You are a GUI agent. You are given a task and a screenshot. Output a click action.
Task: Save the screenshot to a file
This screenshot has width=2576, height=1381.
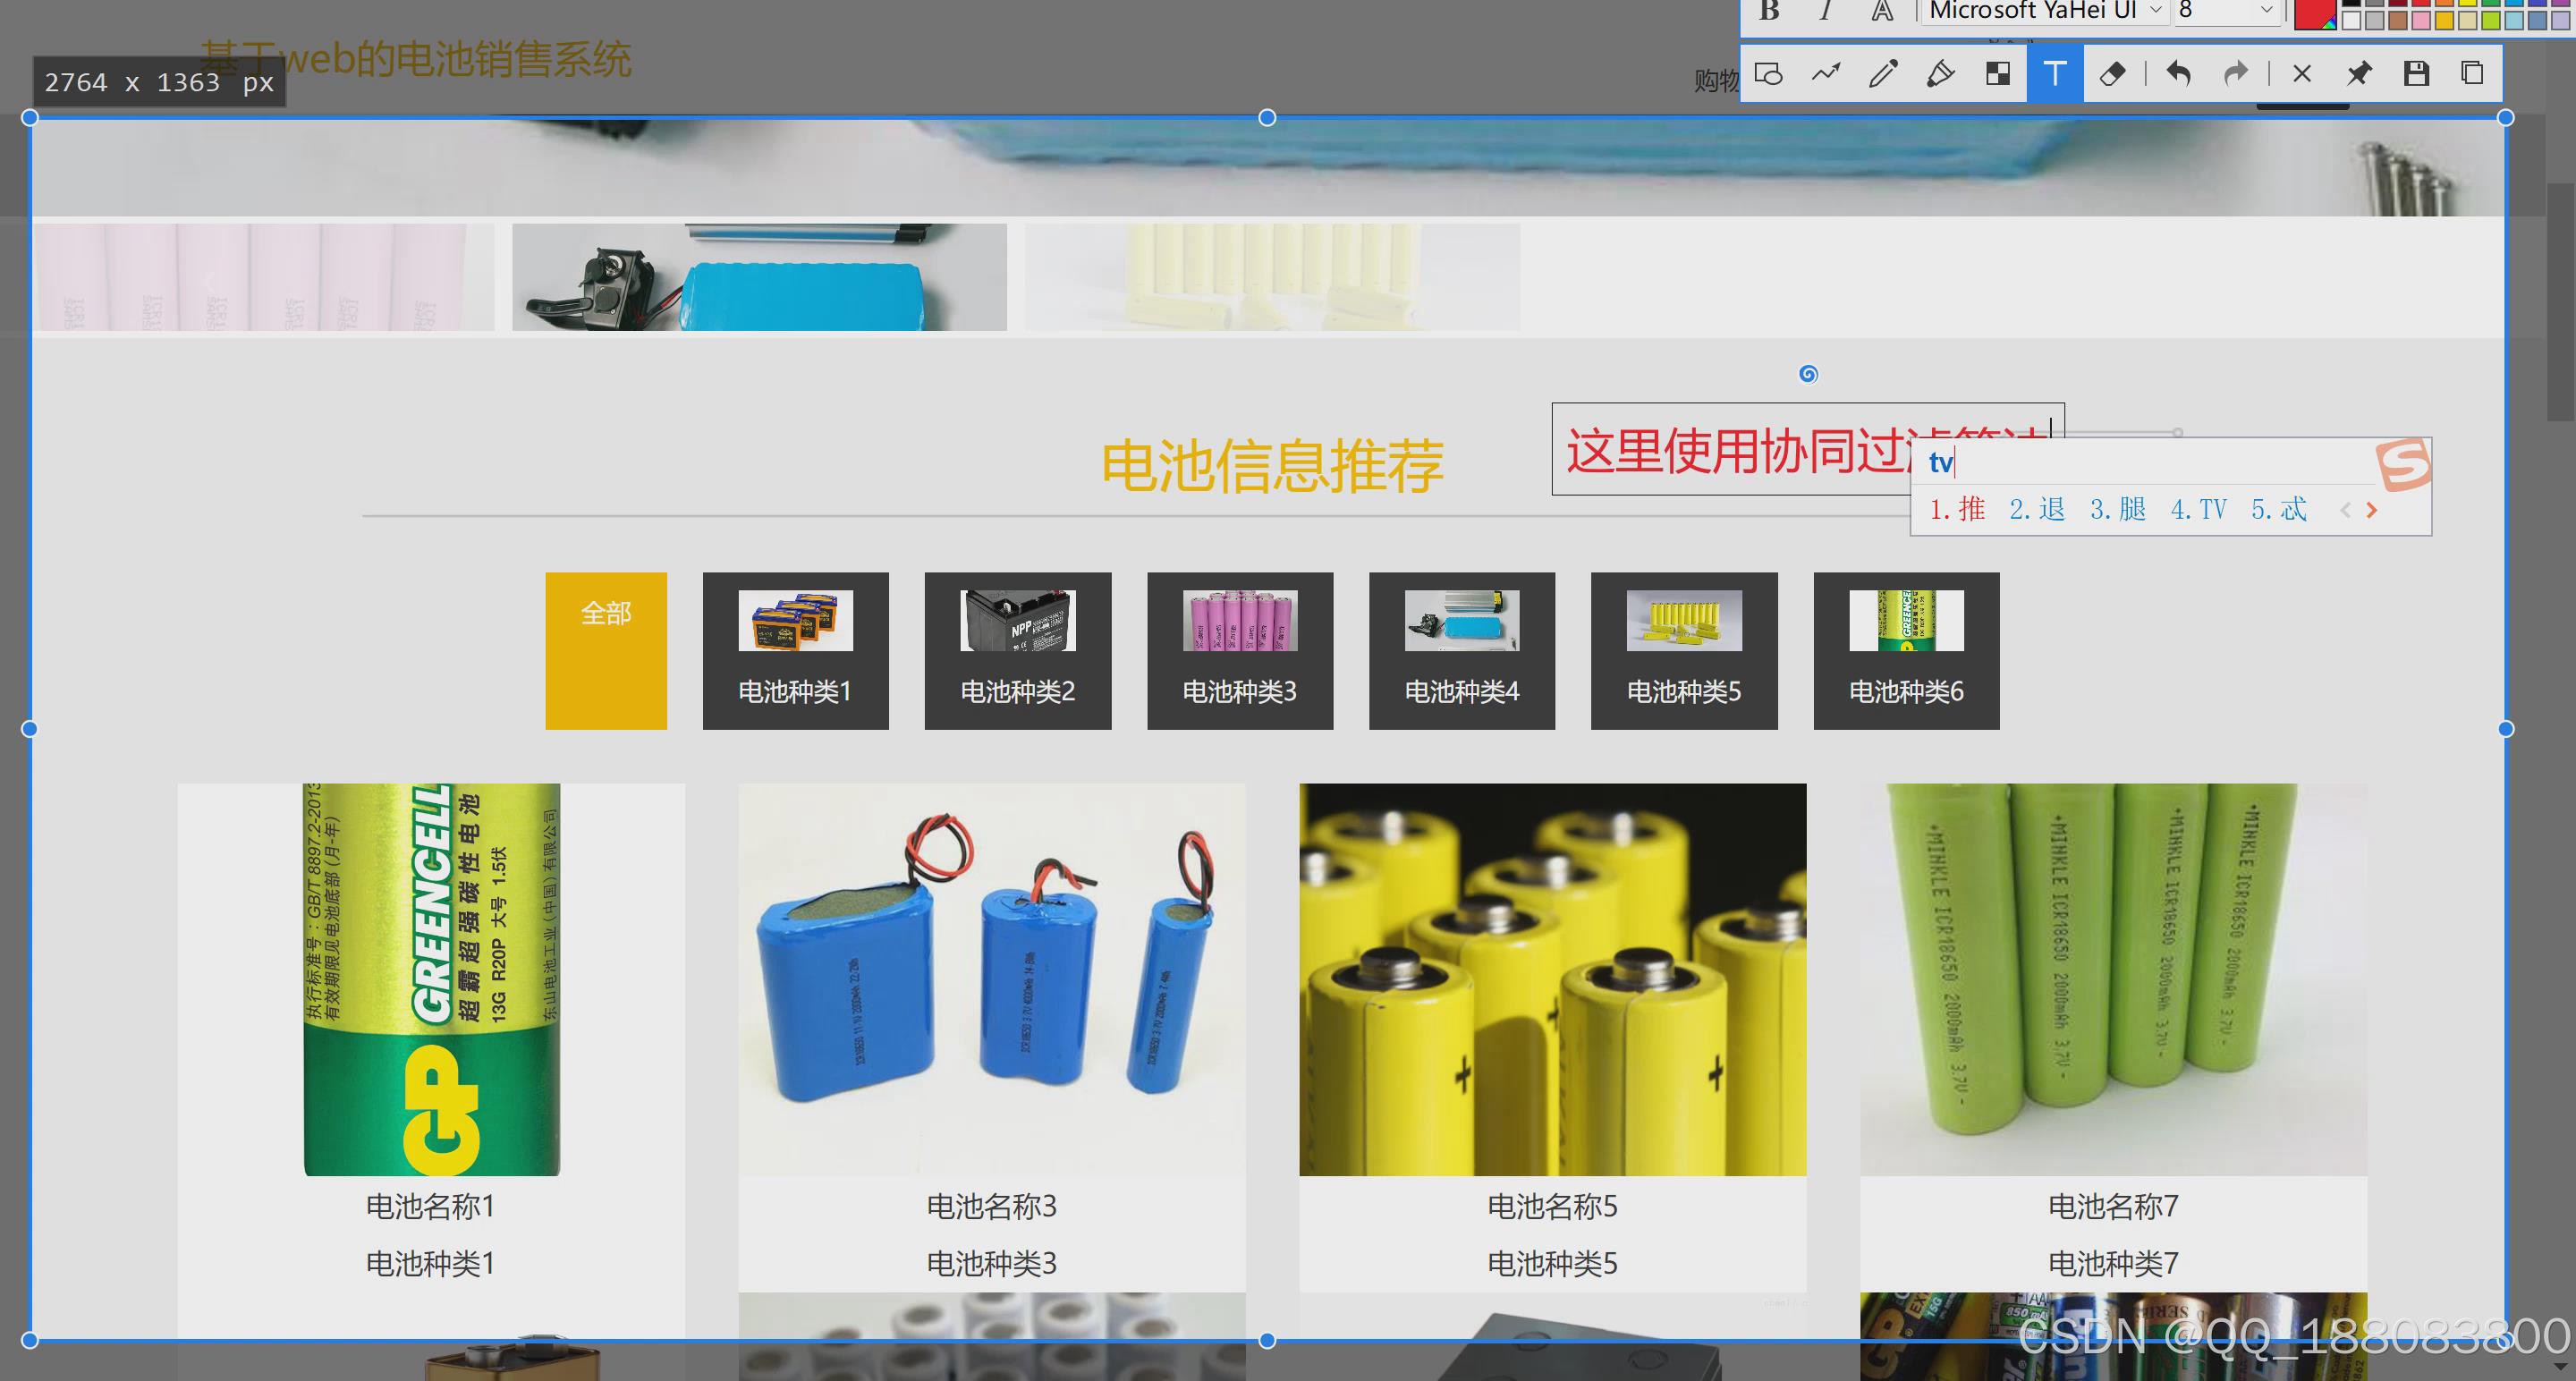pos(2416,73)
